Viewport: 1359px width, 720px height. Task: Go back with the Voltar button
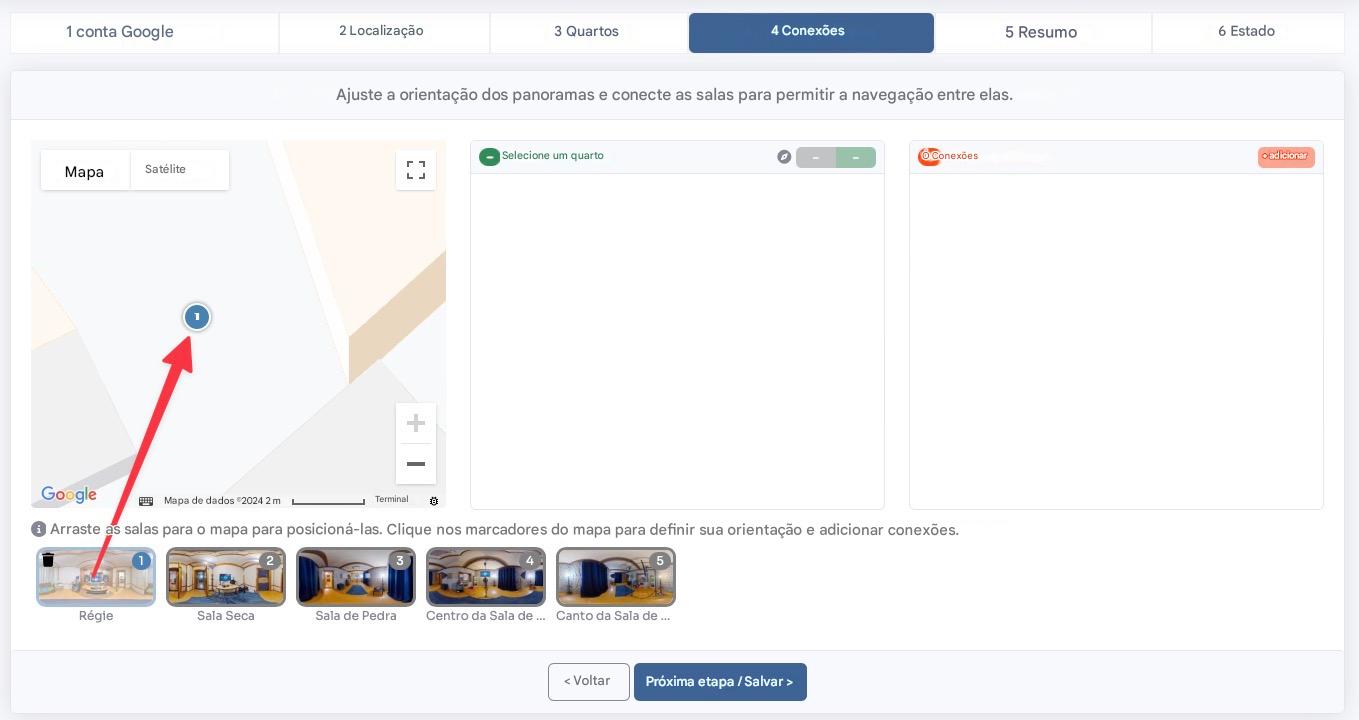tap(588, 681)
